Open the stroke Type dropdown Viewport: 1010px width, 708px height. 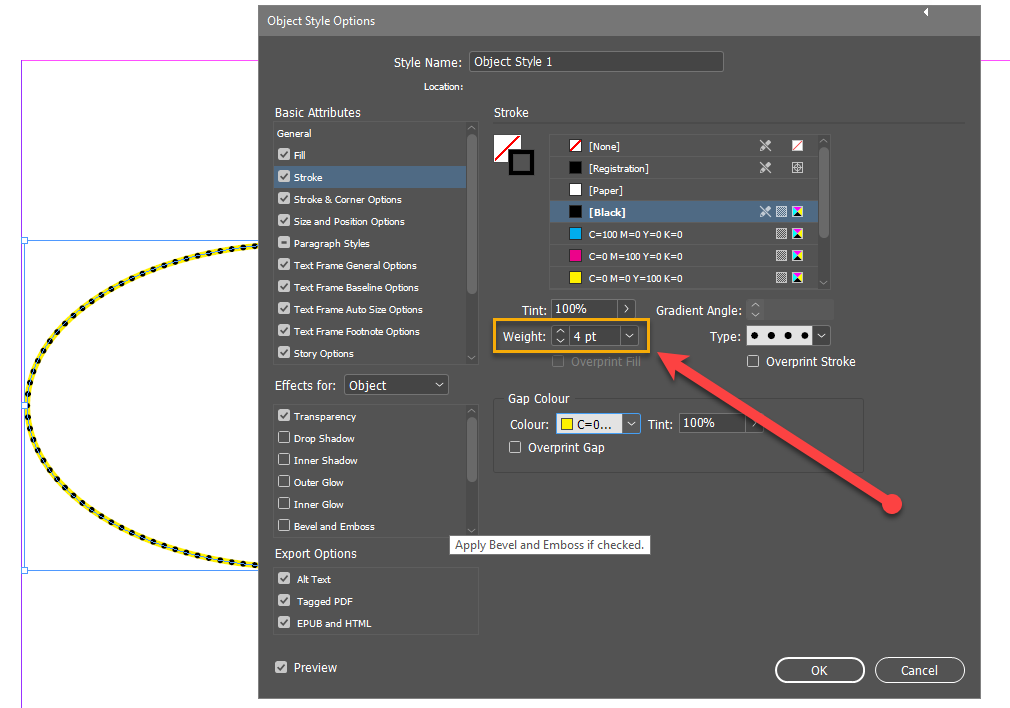coord(821,335)
